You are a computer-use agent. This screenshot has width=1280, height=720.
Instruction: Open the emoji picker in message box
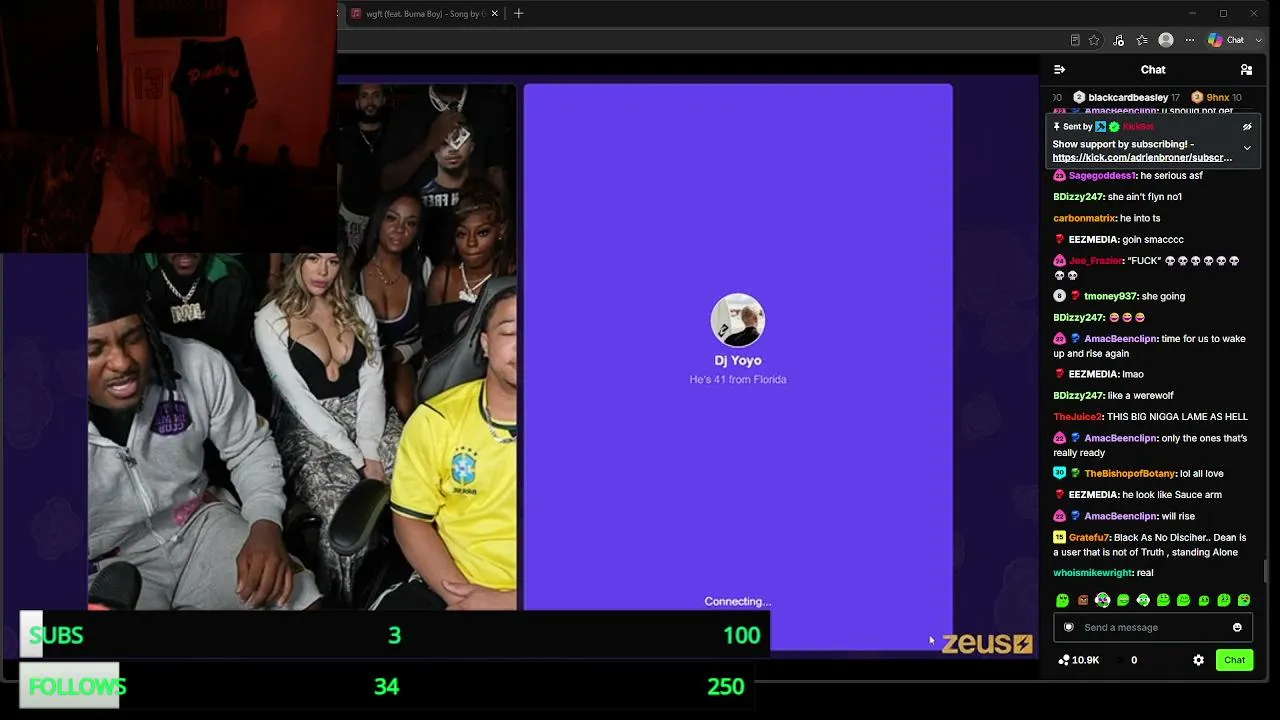[x=1237, y=627]
